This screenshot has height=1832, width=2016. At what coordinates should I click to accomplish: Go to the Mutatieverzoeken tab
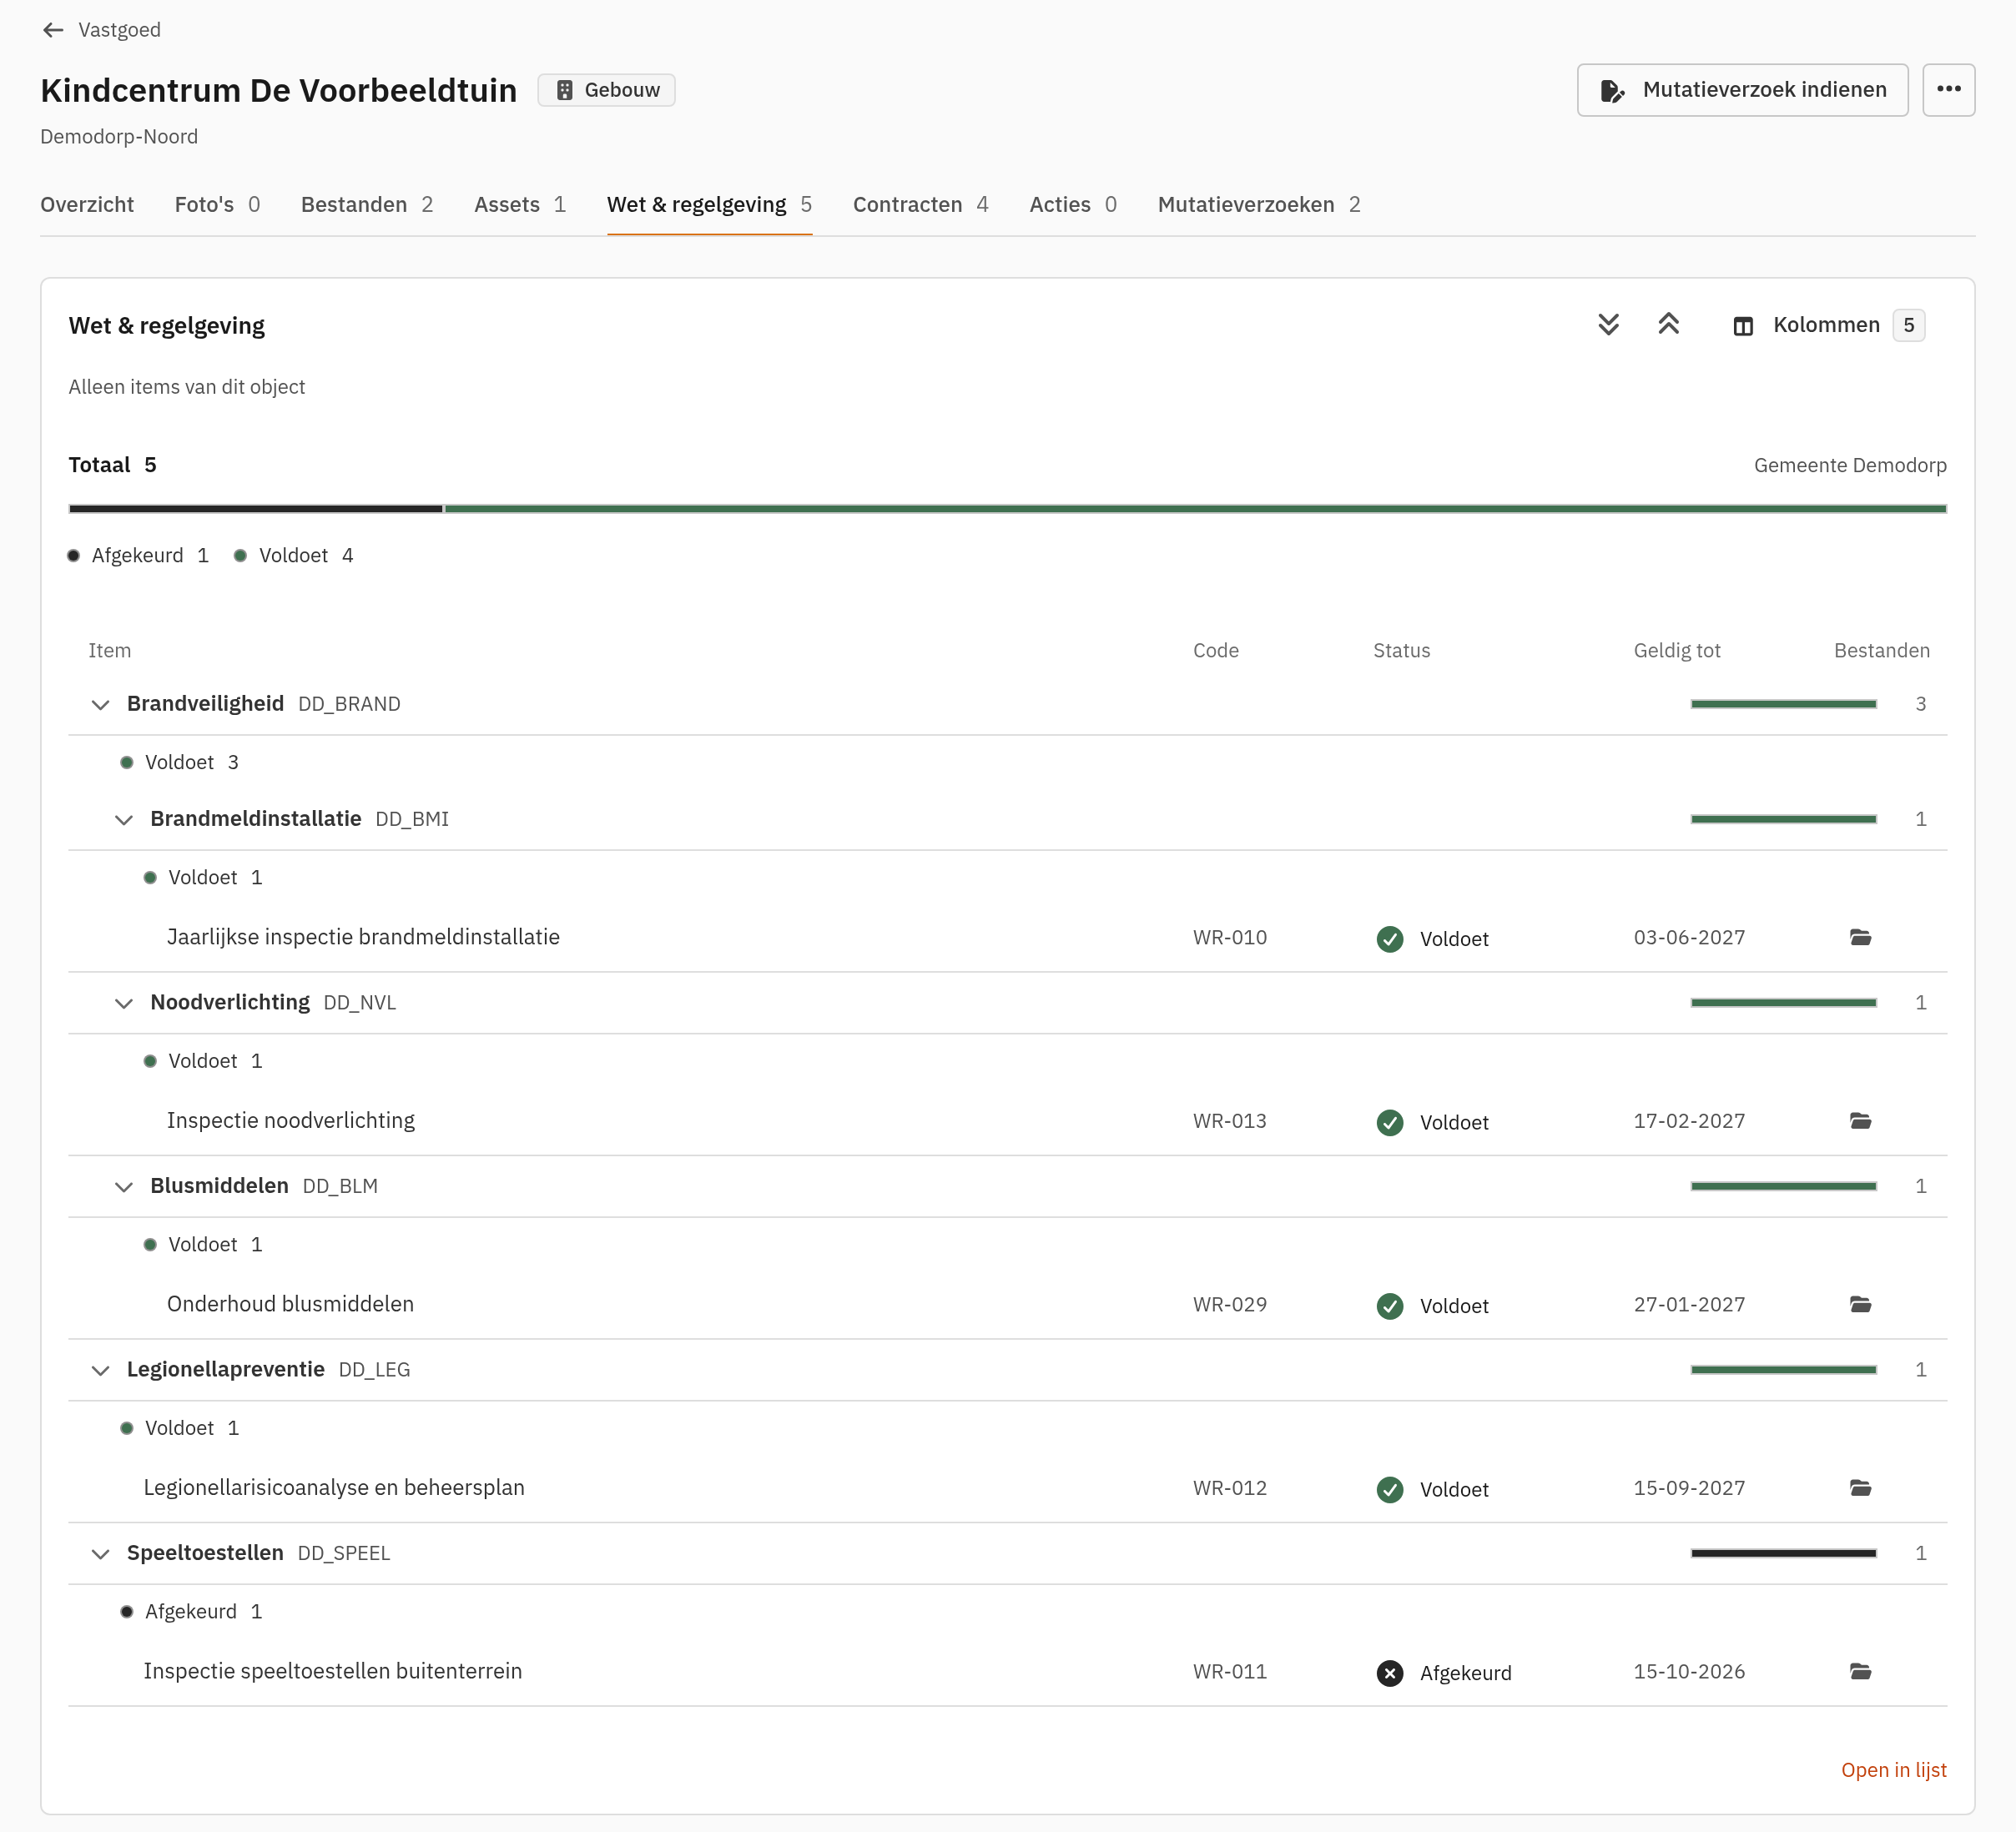[x=1259, y=205]
